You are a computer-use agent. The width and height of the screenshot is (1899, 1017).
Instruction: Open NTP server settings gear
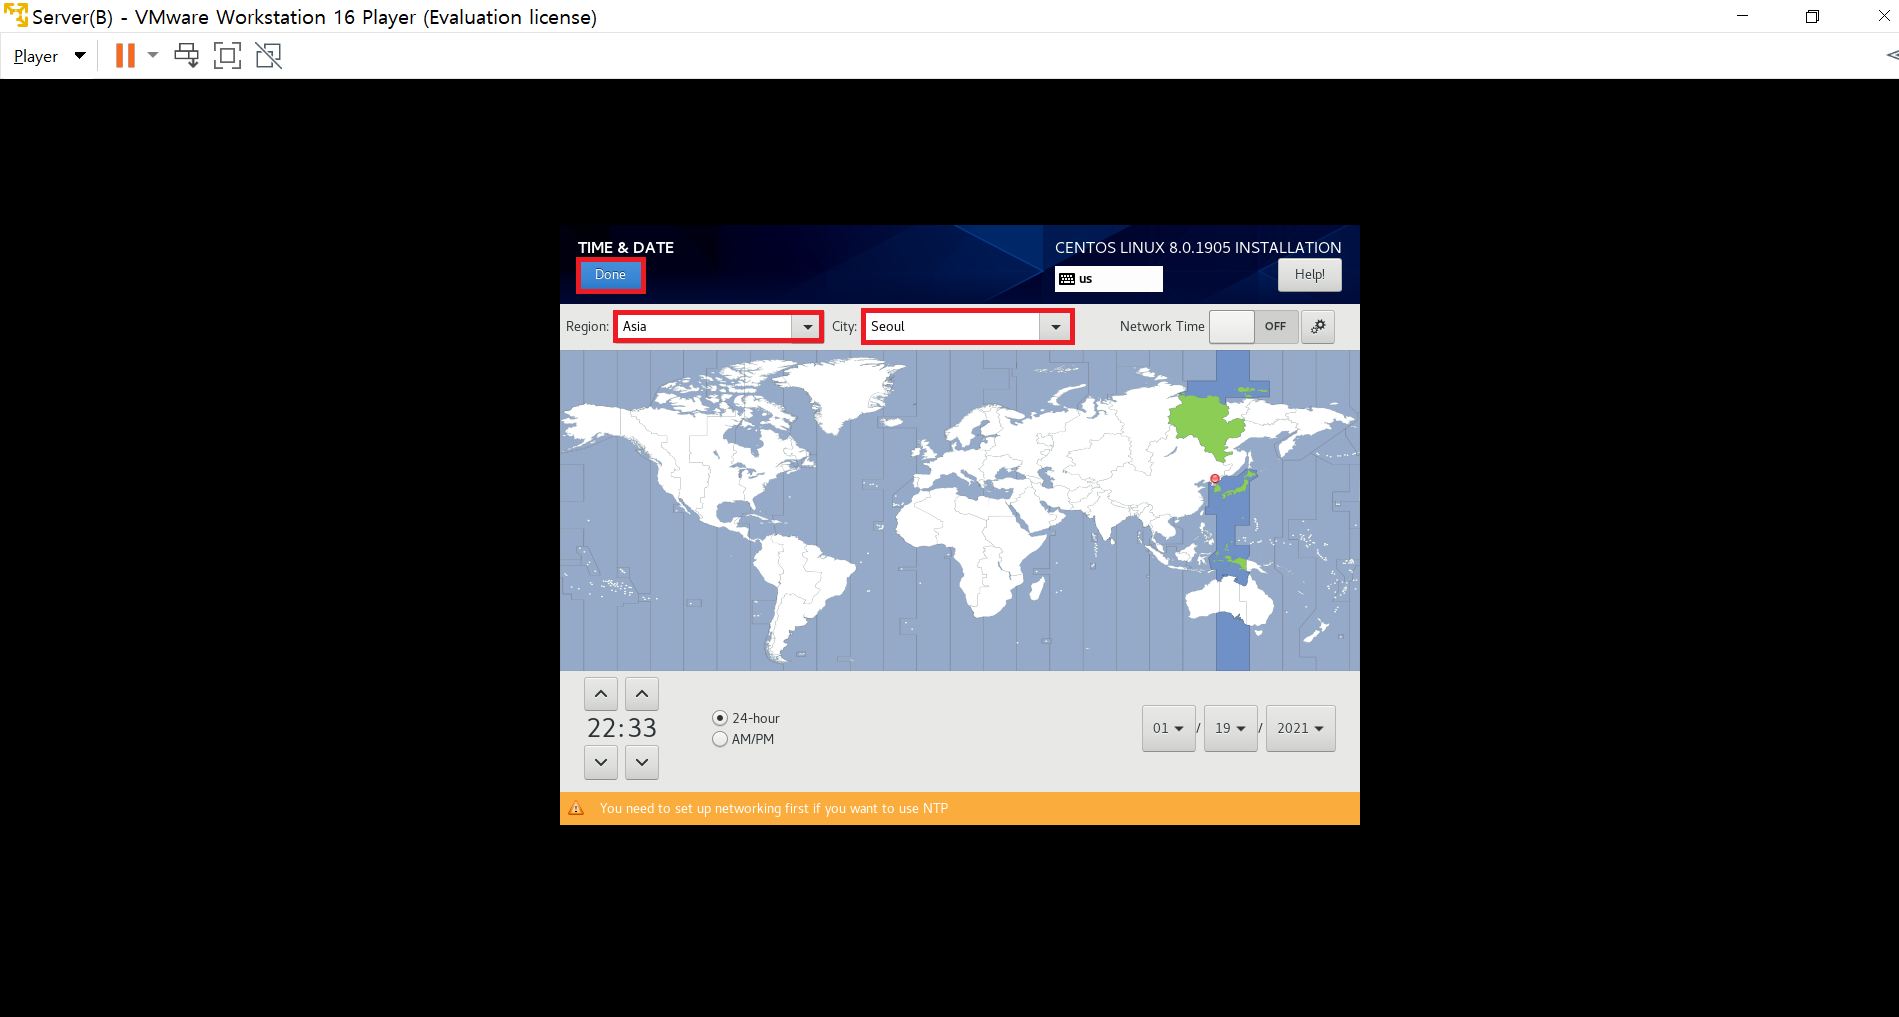tap(1319, 327)
